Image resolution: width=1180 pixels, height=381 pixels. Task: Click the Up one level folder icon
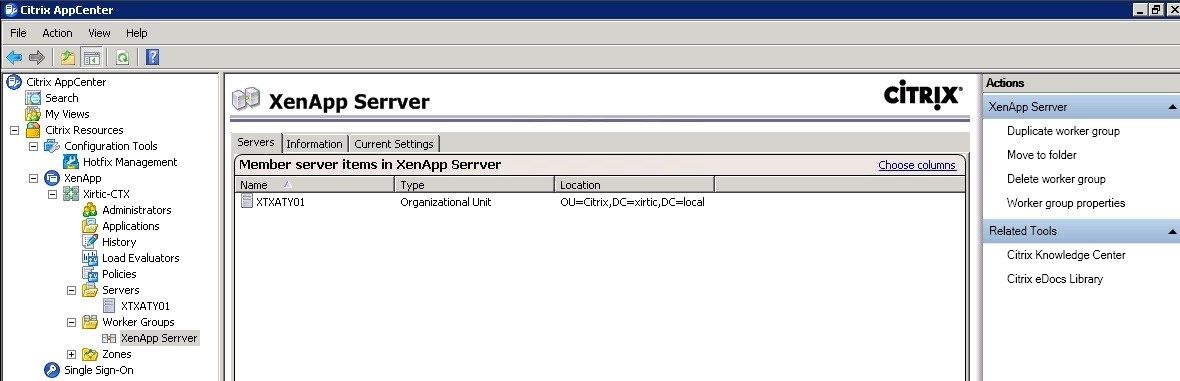[68, 57]
